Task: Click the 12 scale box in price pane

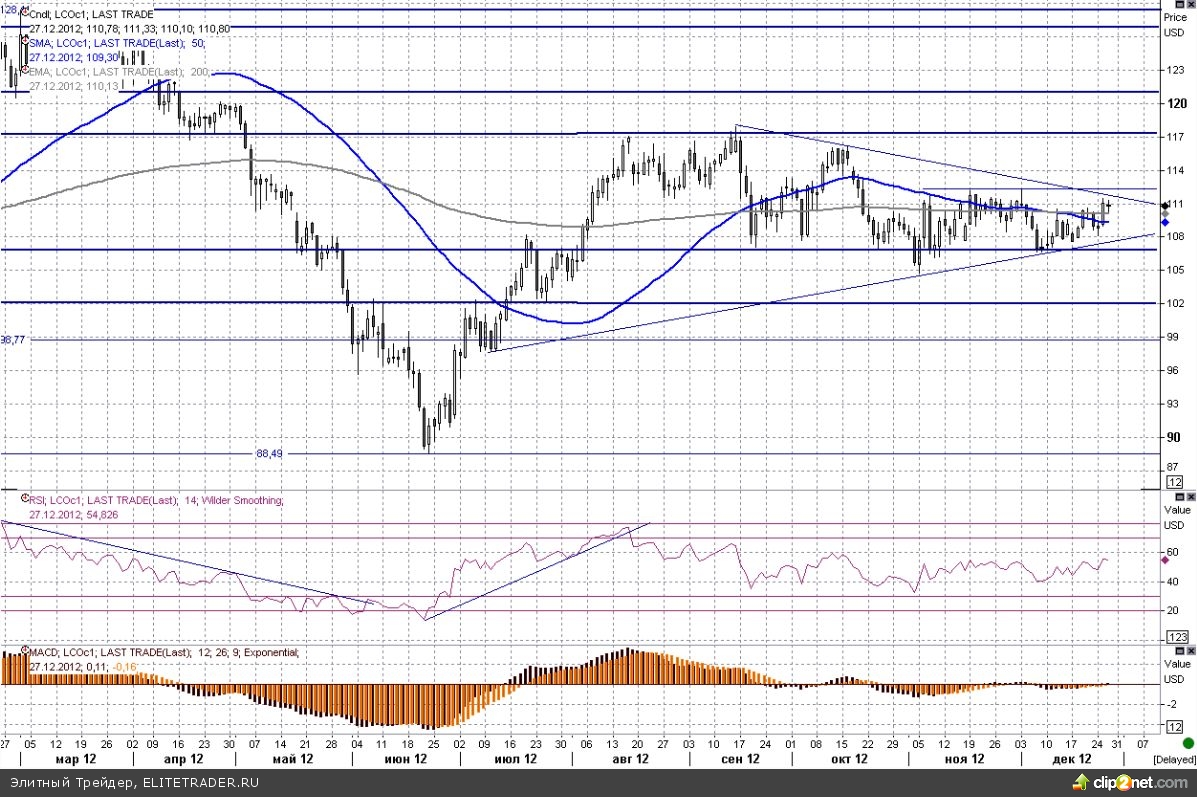Action: coord(1176,483)
